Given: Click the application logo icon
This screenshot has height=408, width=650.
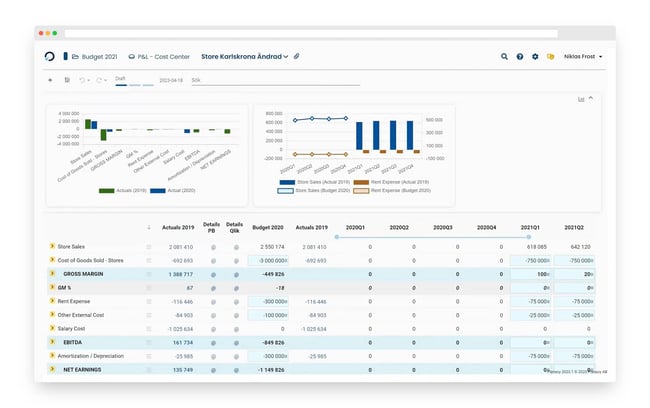Looking at the screenshot, I should click(x=49, y=56).
